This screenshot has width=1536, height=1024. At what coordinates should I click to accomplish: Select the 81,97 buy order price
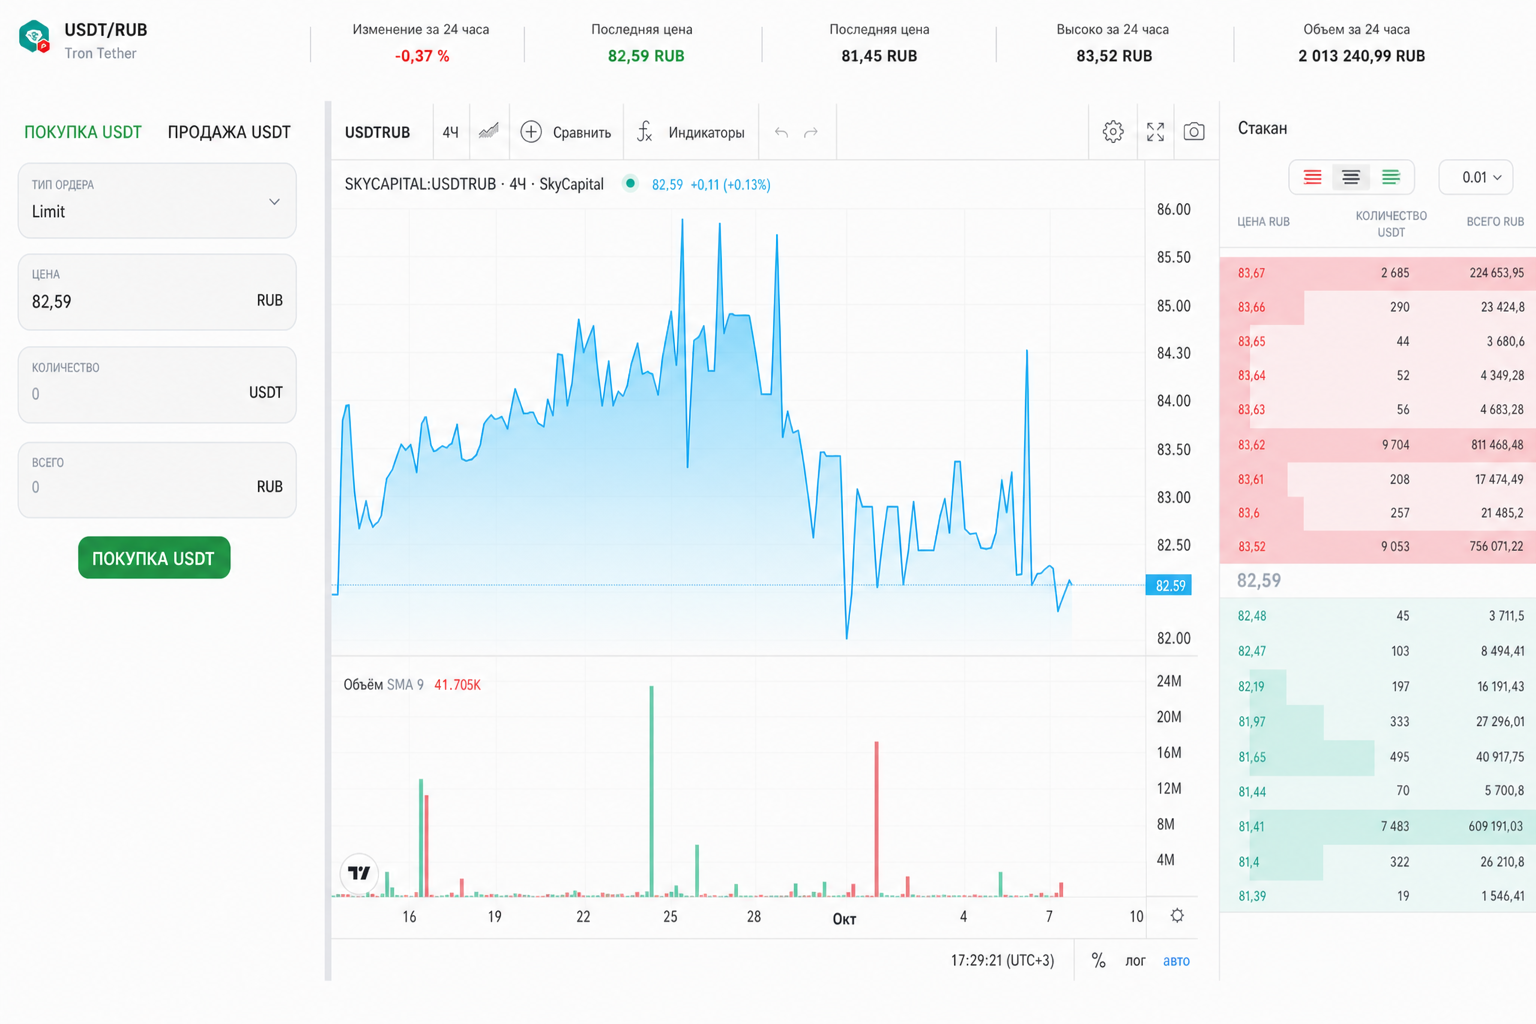click(x=1252, y=721)
